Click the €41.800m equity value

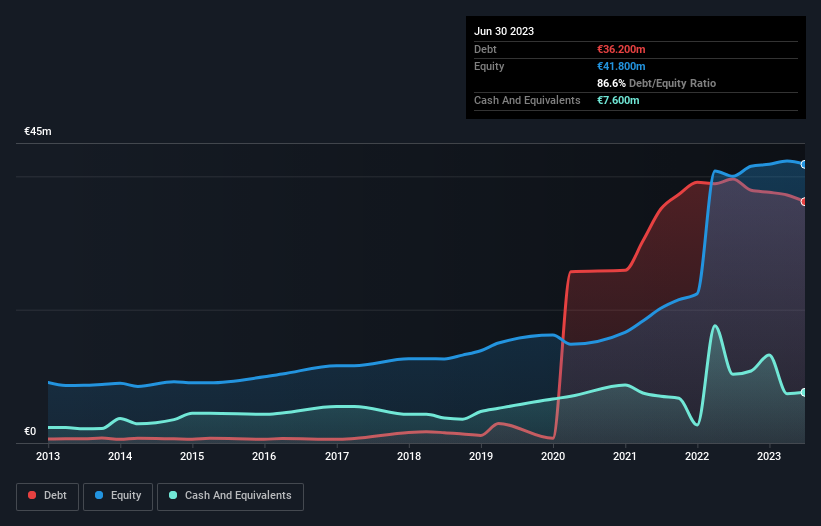[x=621, y=66]
